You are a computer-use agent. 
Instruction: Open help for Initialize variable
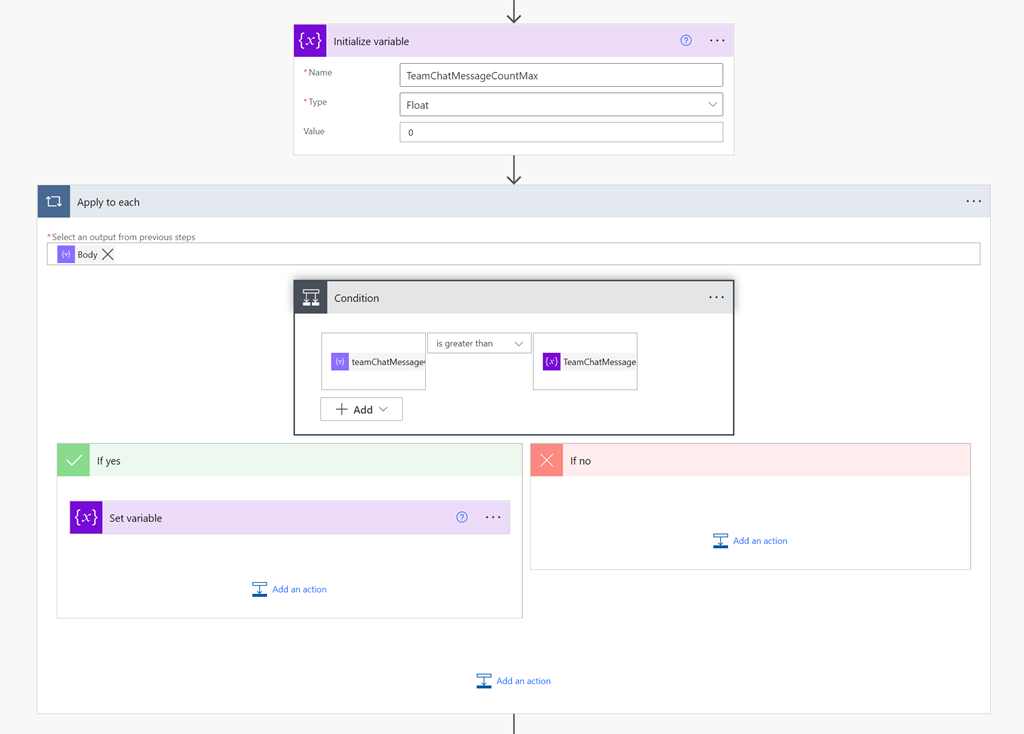click(x=686, y=41)
